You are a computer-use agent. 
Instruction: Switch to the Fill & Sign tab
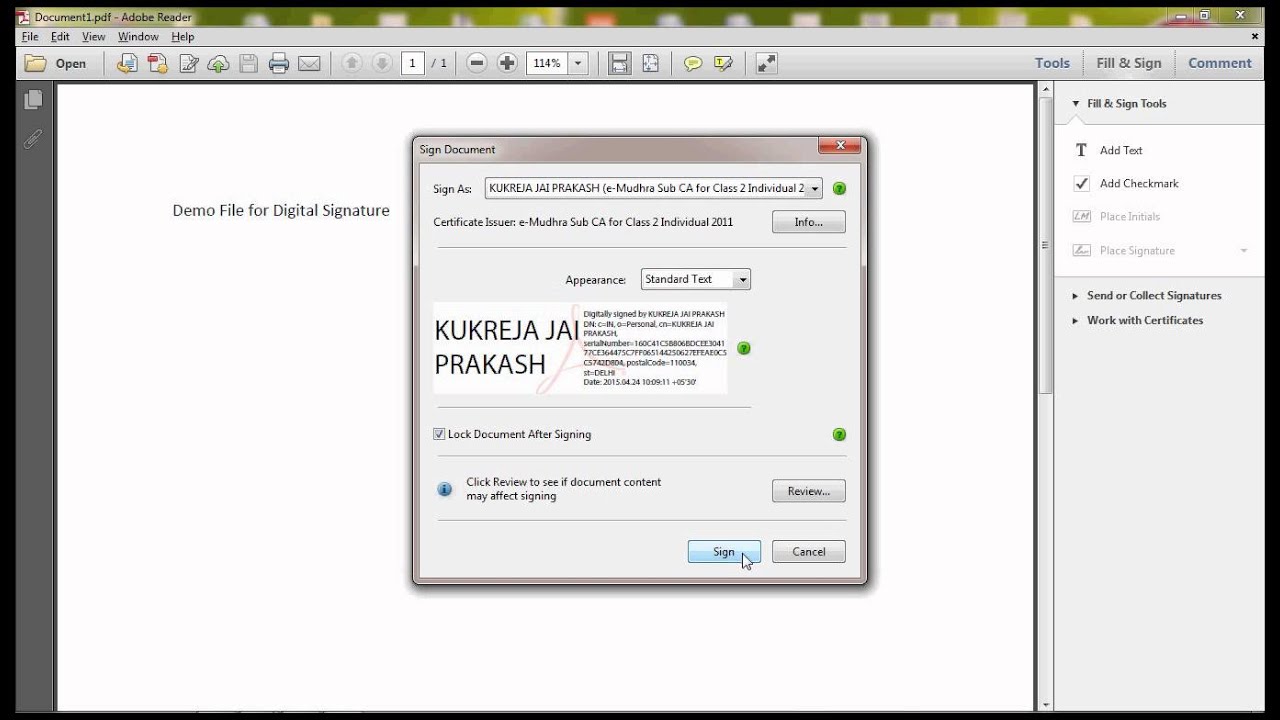point(1129,63)
